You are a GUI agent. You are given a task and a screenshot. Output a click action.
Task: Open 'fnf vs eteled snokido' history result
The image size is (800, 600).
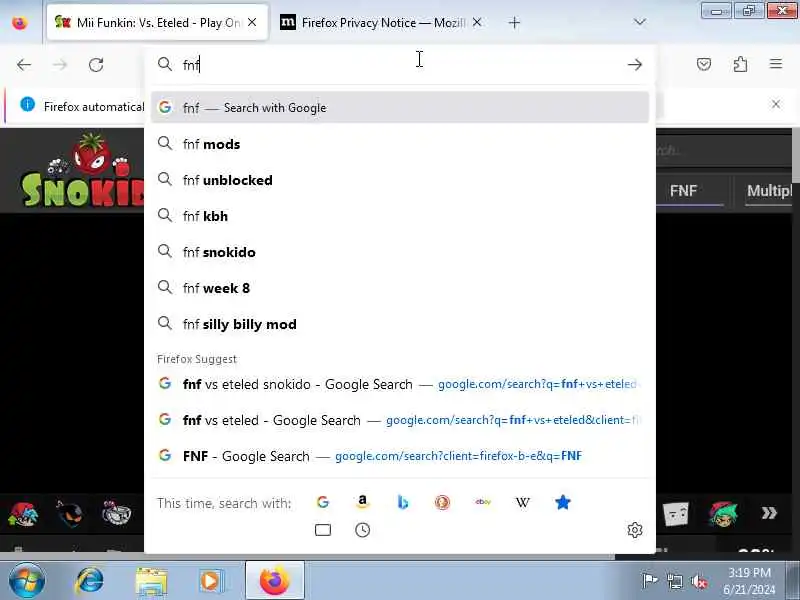(x=400, y=384)
